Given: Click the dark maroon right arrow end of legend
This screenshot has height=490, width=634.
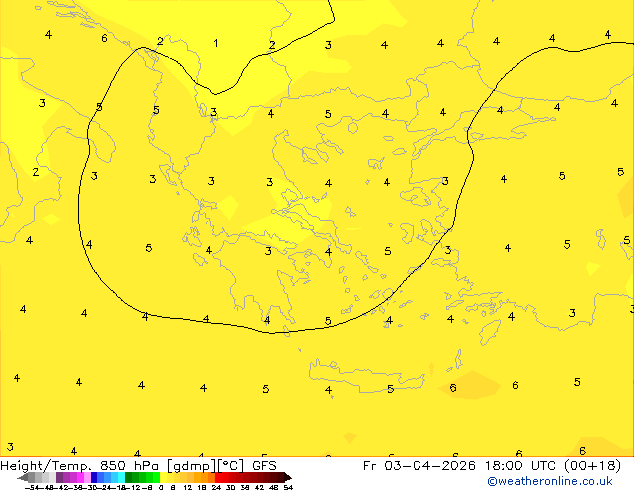Looking at the screenshot, I should (287, 477).
